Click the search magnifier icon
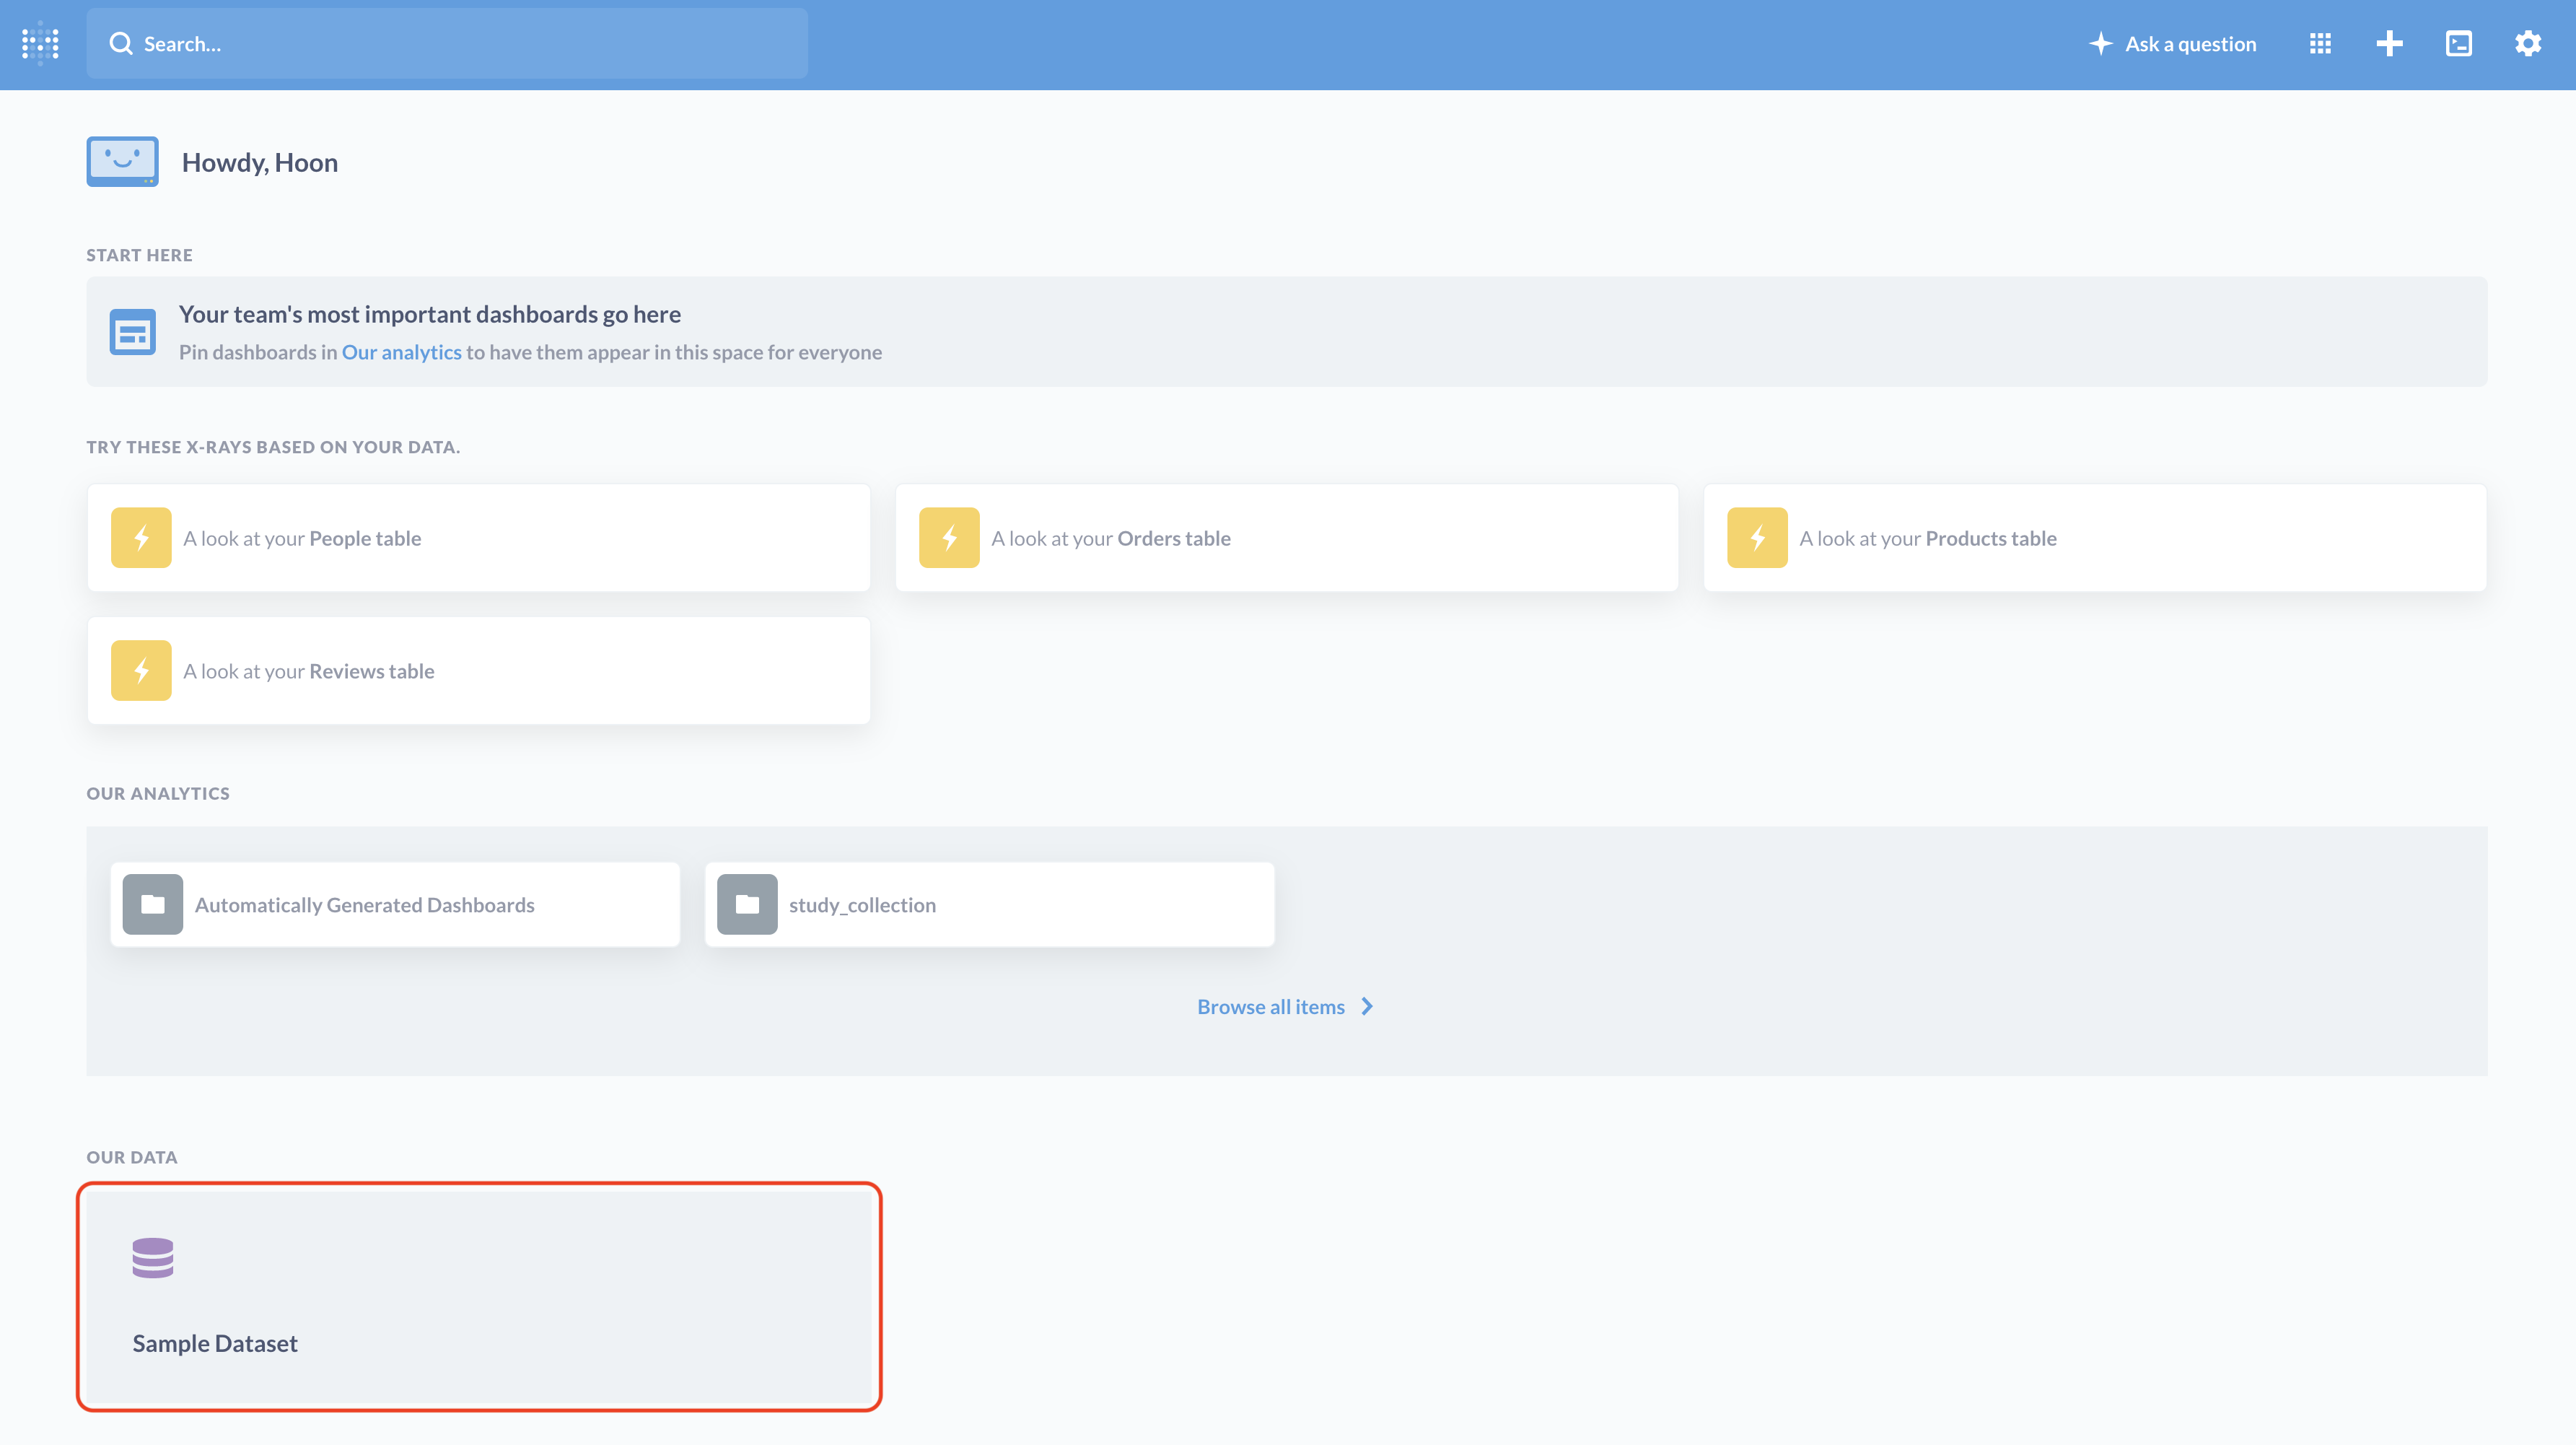The height and width of the screenshot is (1445, 2576). pos(121,44)
